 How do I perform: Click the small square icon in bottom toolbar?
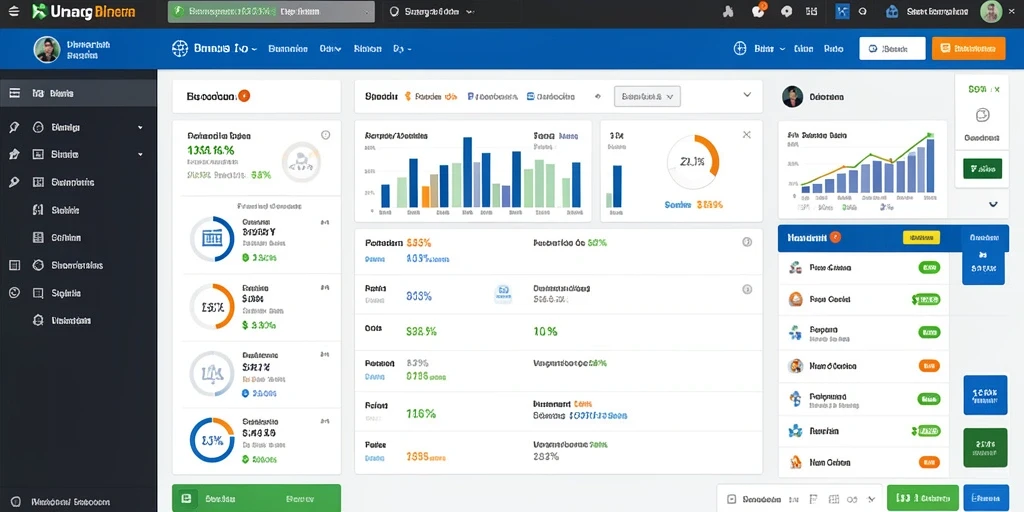731,498
